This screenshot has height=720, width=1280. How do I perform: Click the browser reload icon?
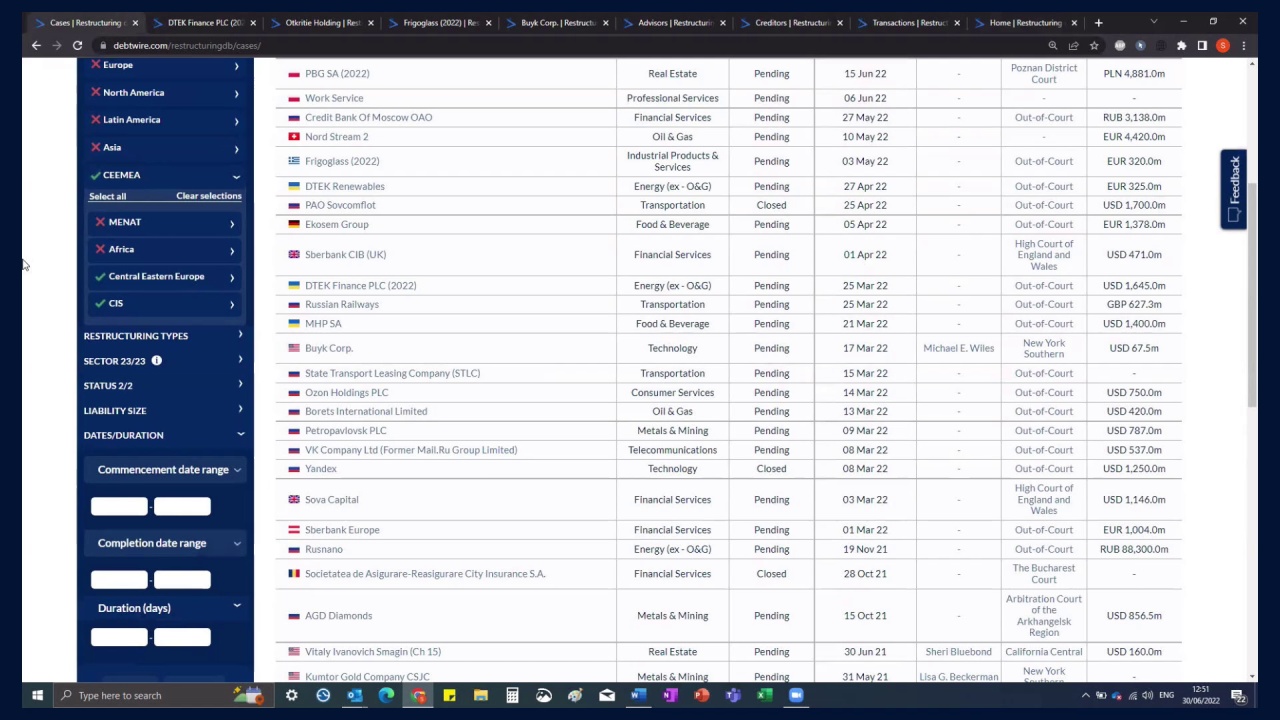click(77, 45)
